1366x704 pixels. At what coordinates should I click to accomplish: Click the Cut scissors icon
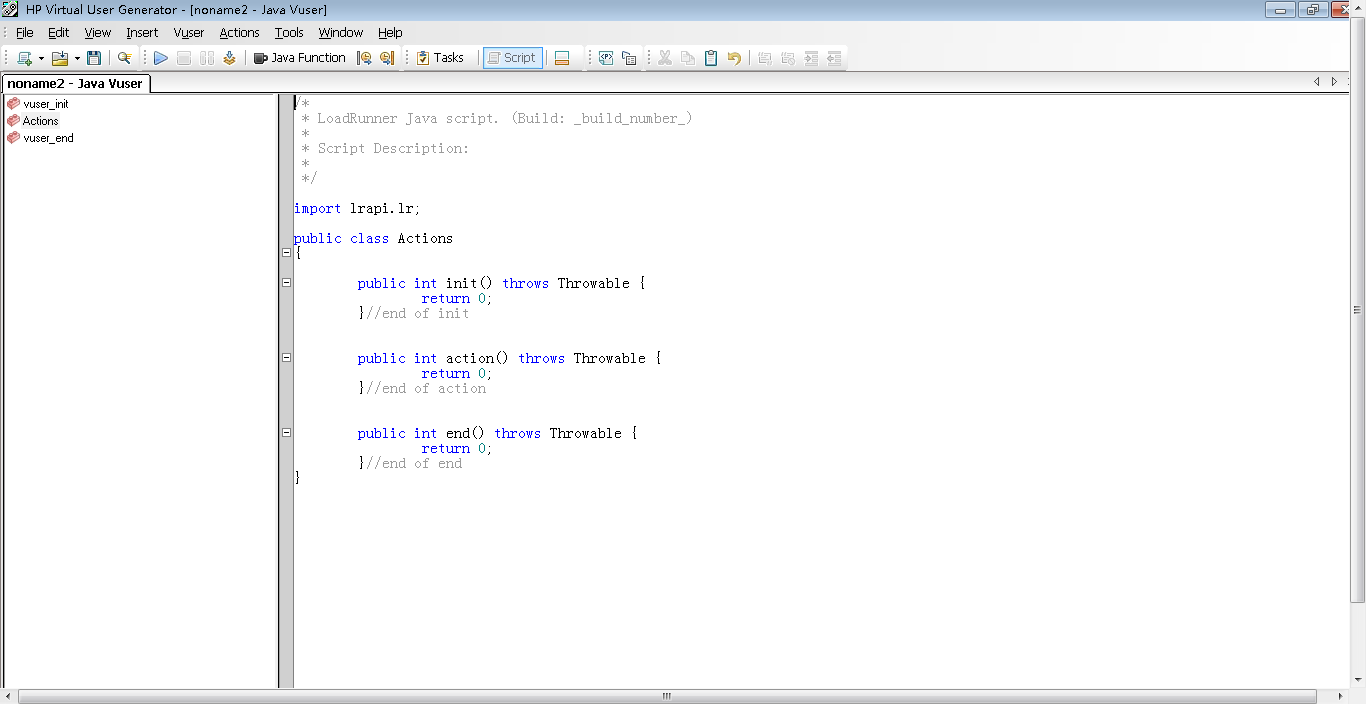tap(665, 58)
